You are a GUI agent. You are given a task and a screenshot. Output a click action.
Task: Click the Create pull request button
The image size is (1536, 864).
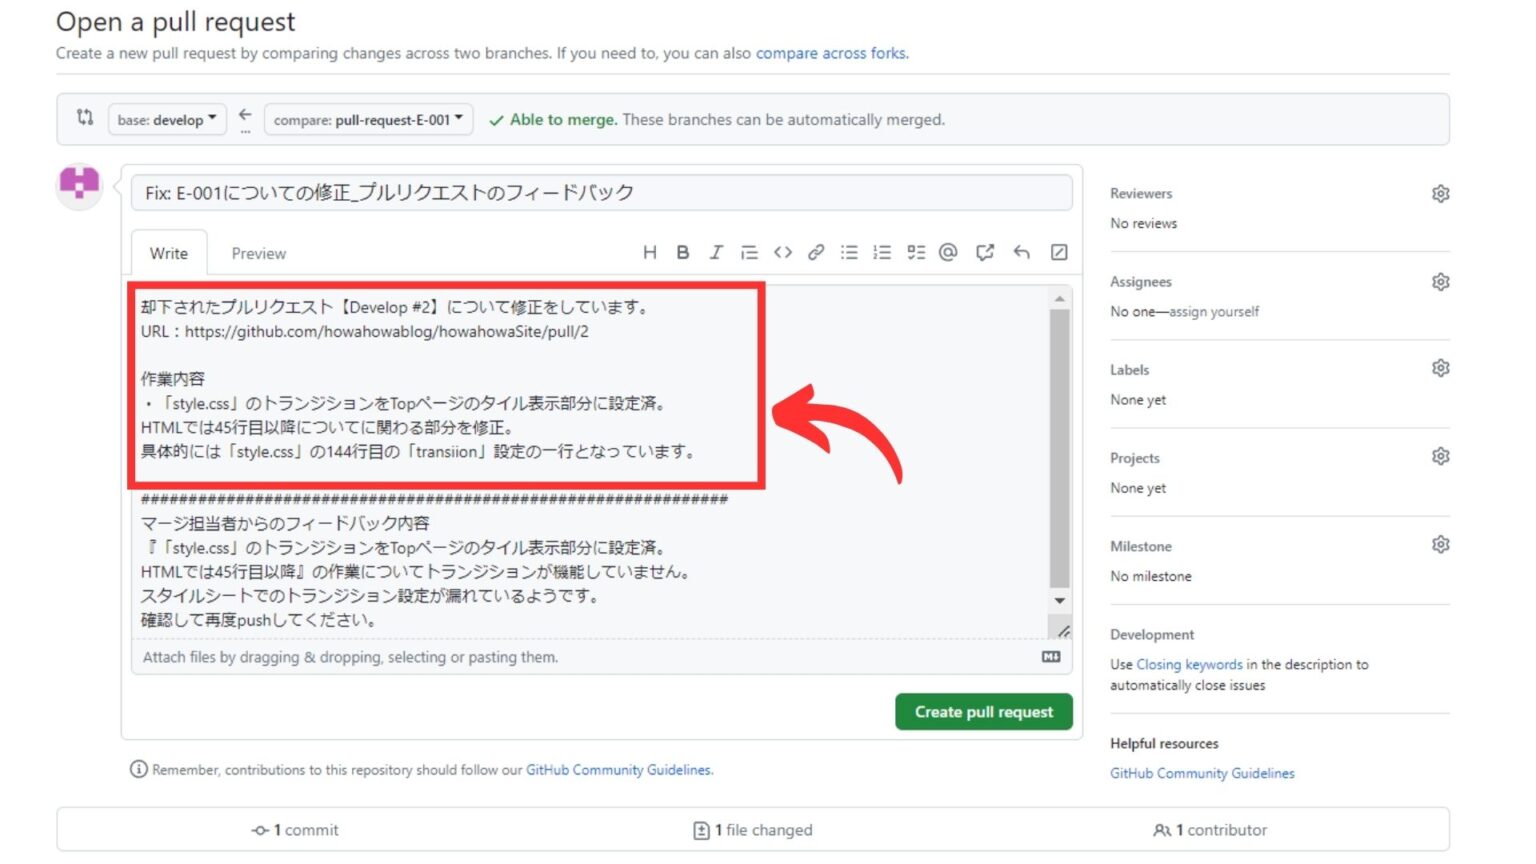click(x=983, y=711)
